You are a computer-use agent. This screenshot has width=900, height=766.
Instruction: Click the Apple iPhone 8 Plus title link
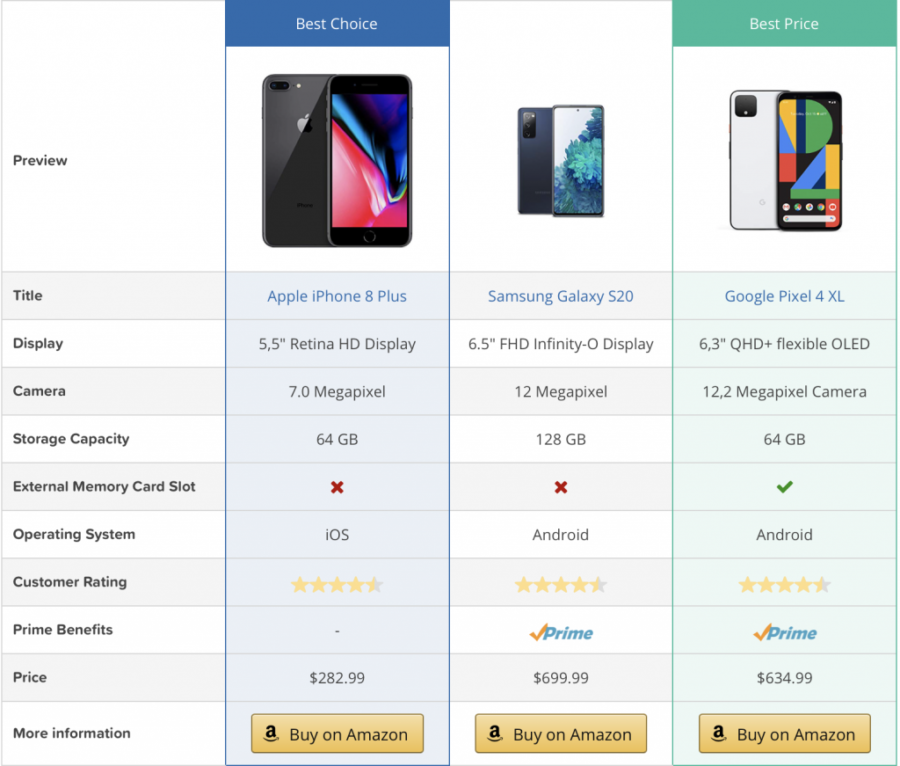(x=337, y=296)
